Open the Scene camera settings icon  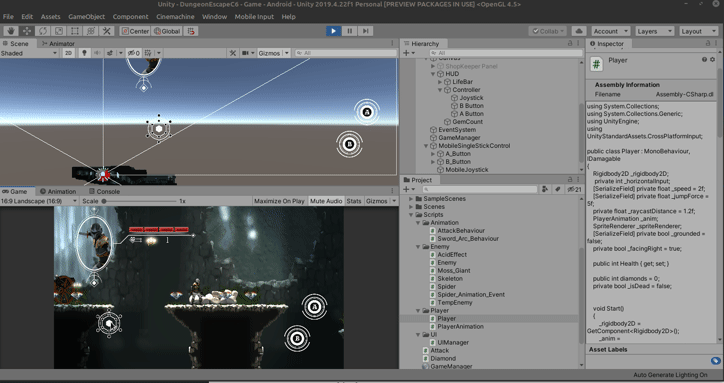[x=246, y=53]
